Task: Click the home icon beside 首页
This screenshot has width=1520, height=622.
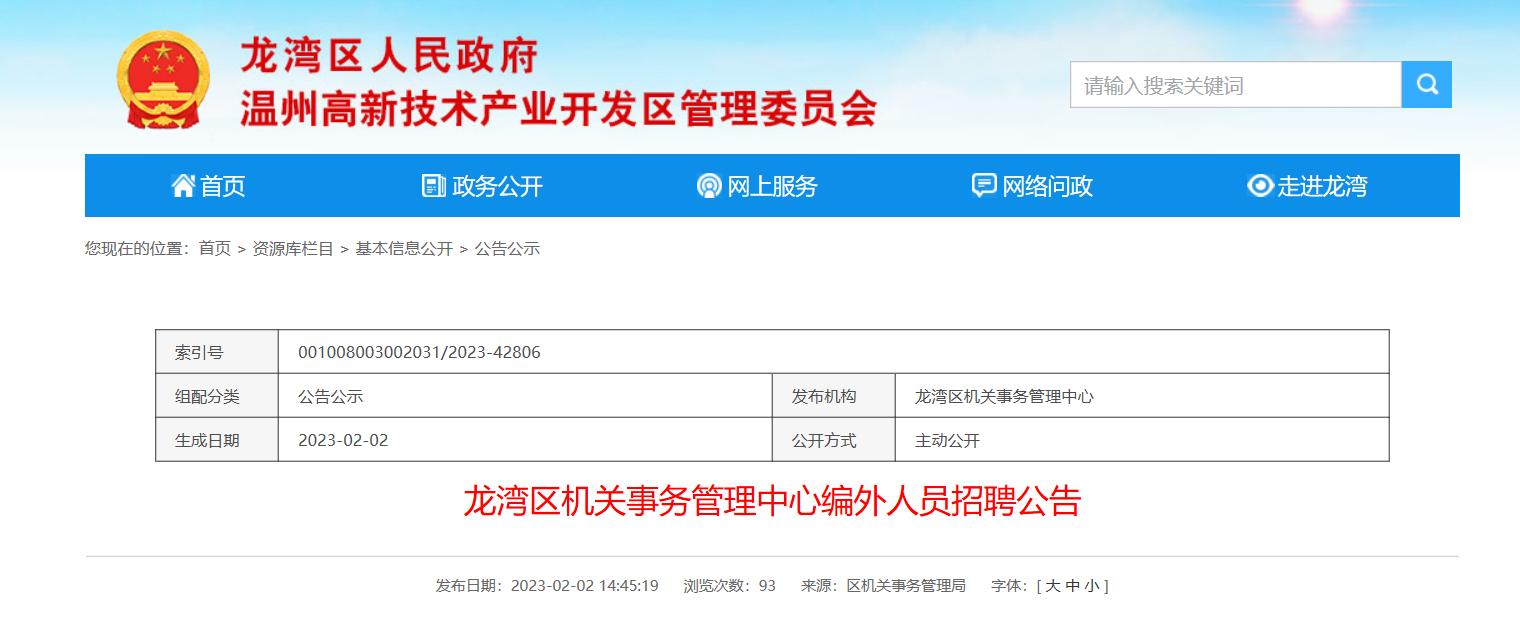Action: pos(183,185)
